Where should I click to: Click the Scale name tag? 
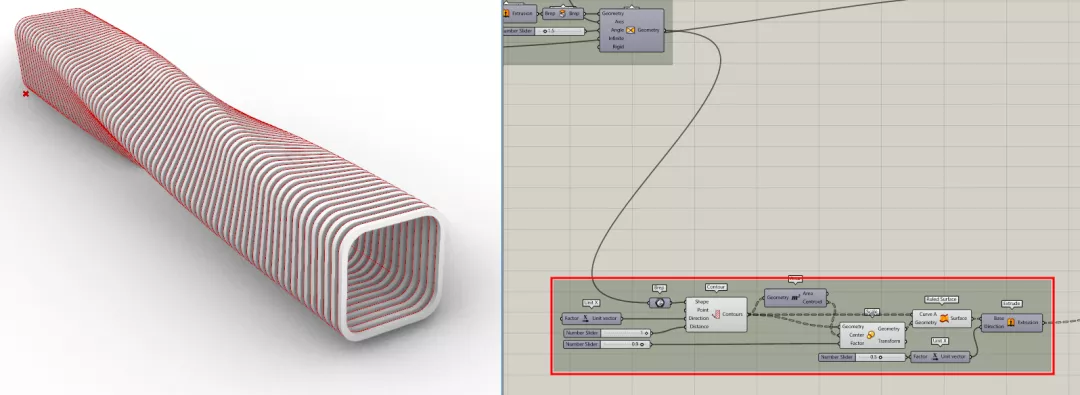click(x=872, y=312)
